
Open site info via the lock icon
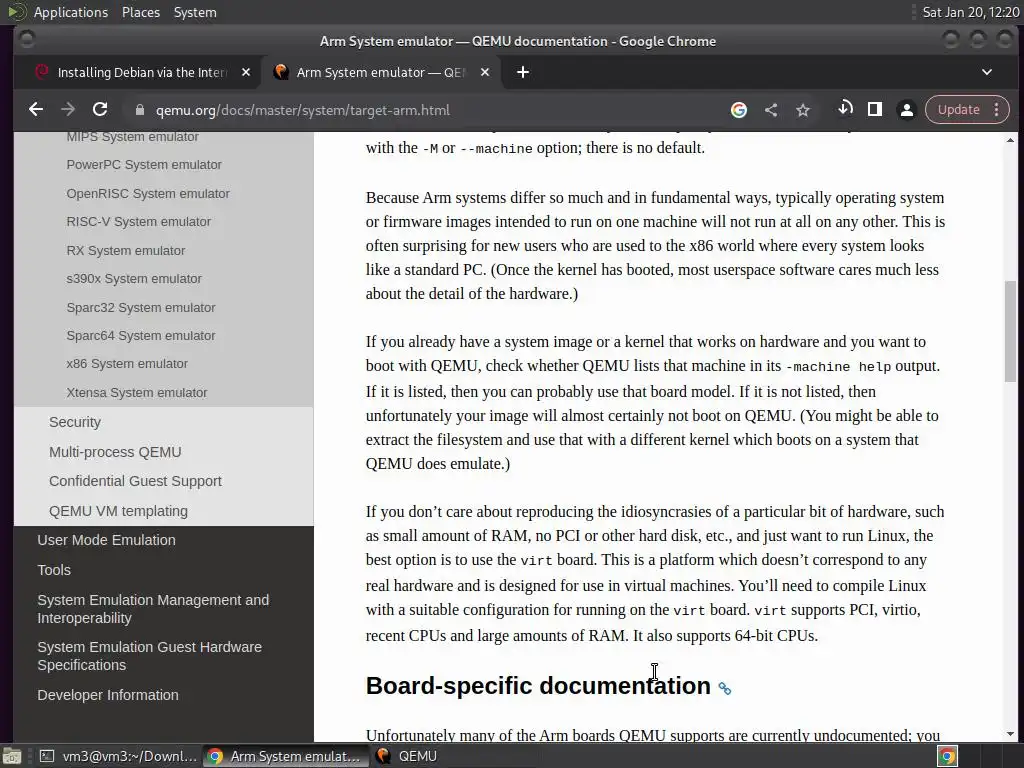click(139, 110)
